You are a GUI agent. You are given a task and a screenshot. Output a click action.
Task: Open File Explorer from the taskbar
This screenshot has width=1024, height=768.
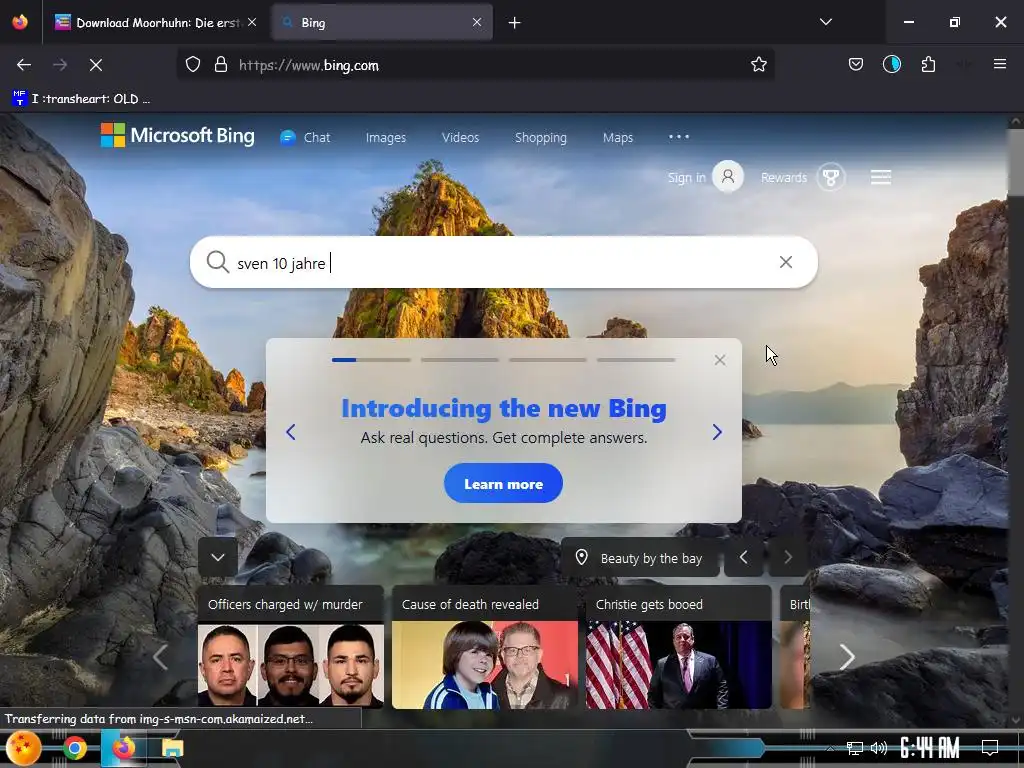point(172,748)
